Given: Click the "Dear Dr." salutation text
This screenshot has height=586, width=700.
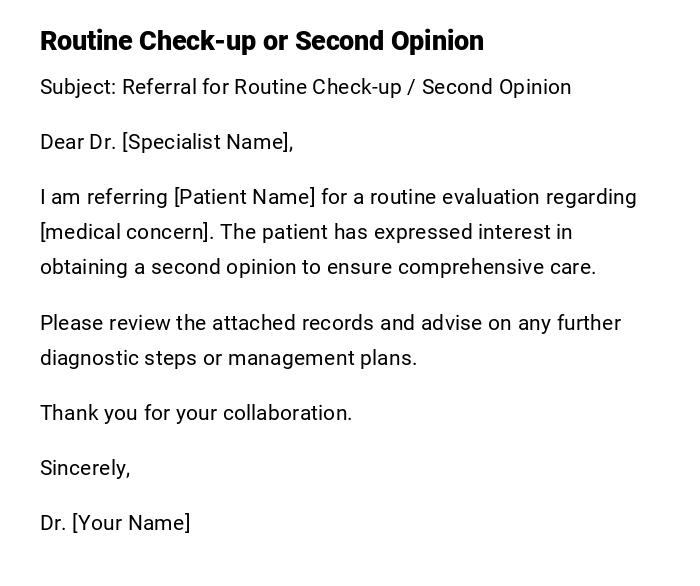Looking at the screenshot, I should [x=78, y=142].
